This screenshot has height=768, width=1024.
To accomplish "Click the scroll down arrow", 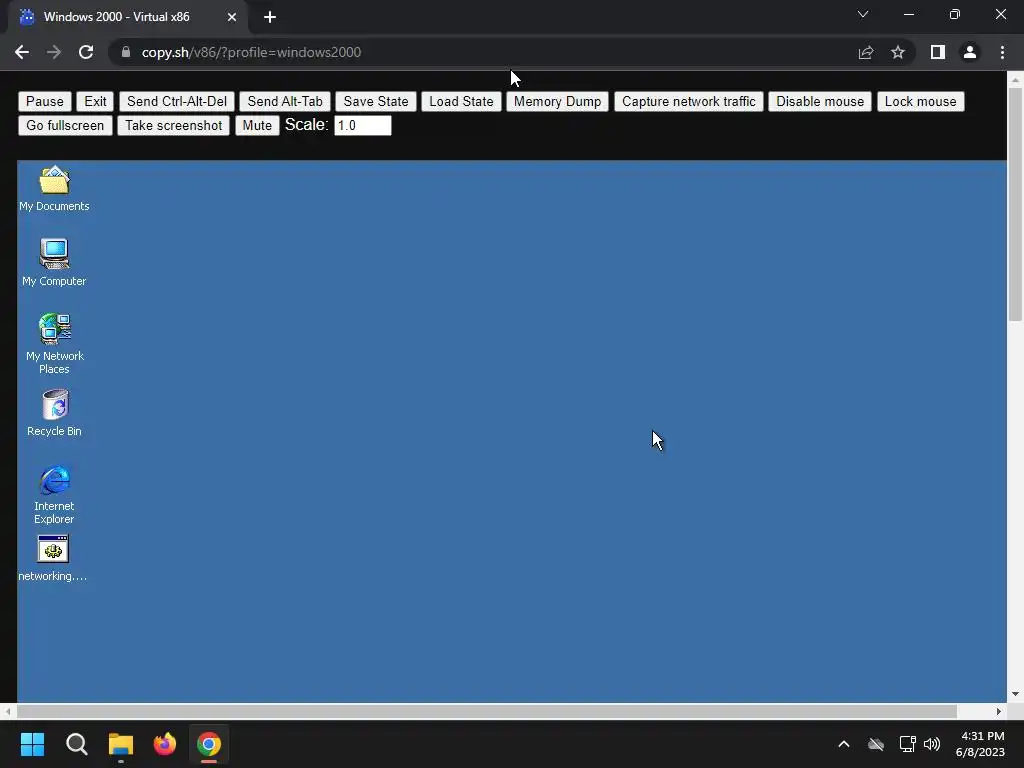I will 1015,694.
